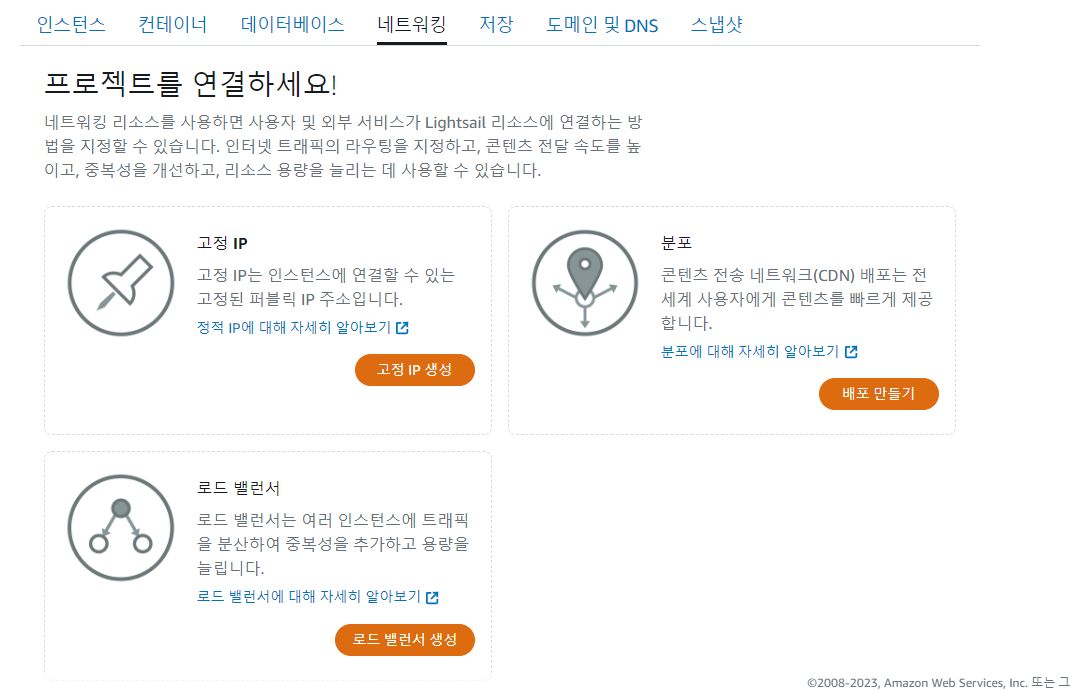Switch to the 컨테이너 tab
Image resolution: width=1074 pixels, height=690 pixels.
click(x=173, y=25)
